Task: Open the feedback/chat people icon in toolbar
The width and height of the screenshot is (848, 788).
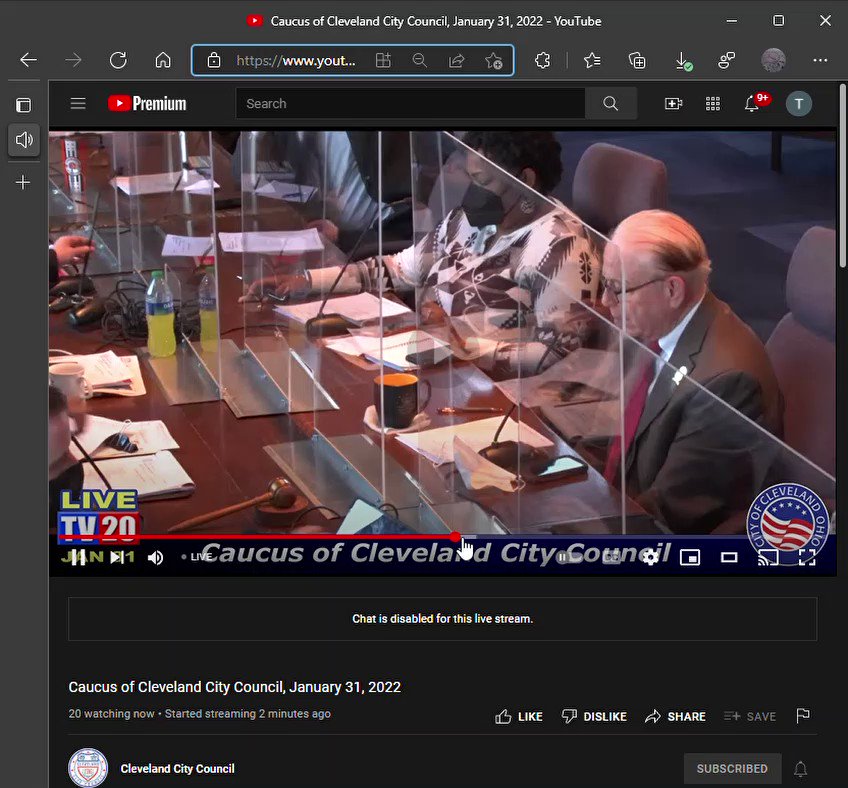Action: pos(726,60)
